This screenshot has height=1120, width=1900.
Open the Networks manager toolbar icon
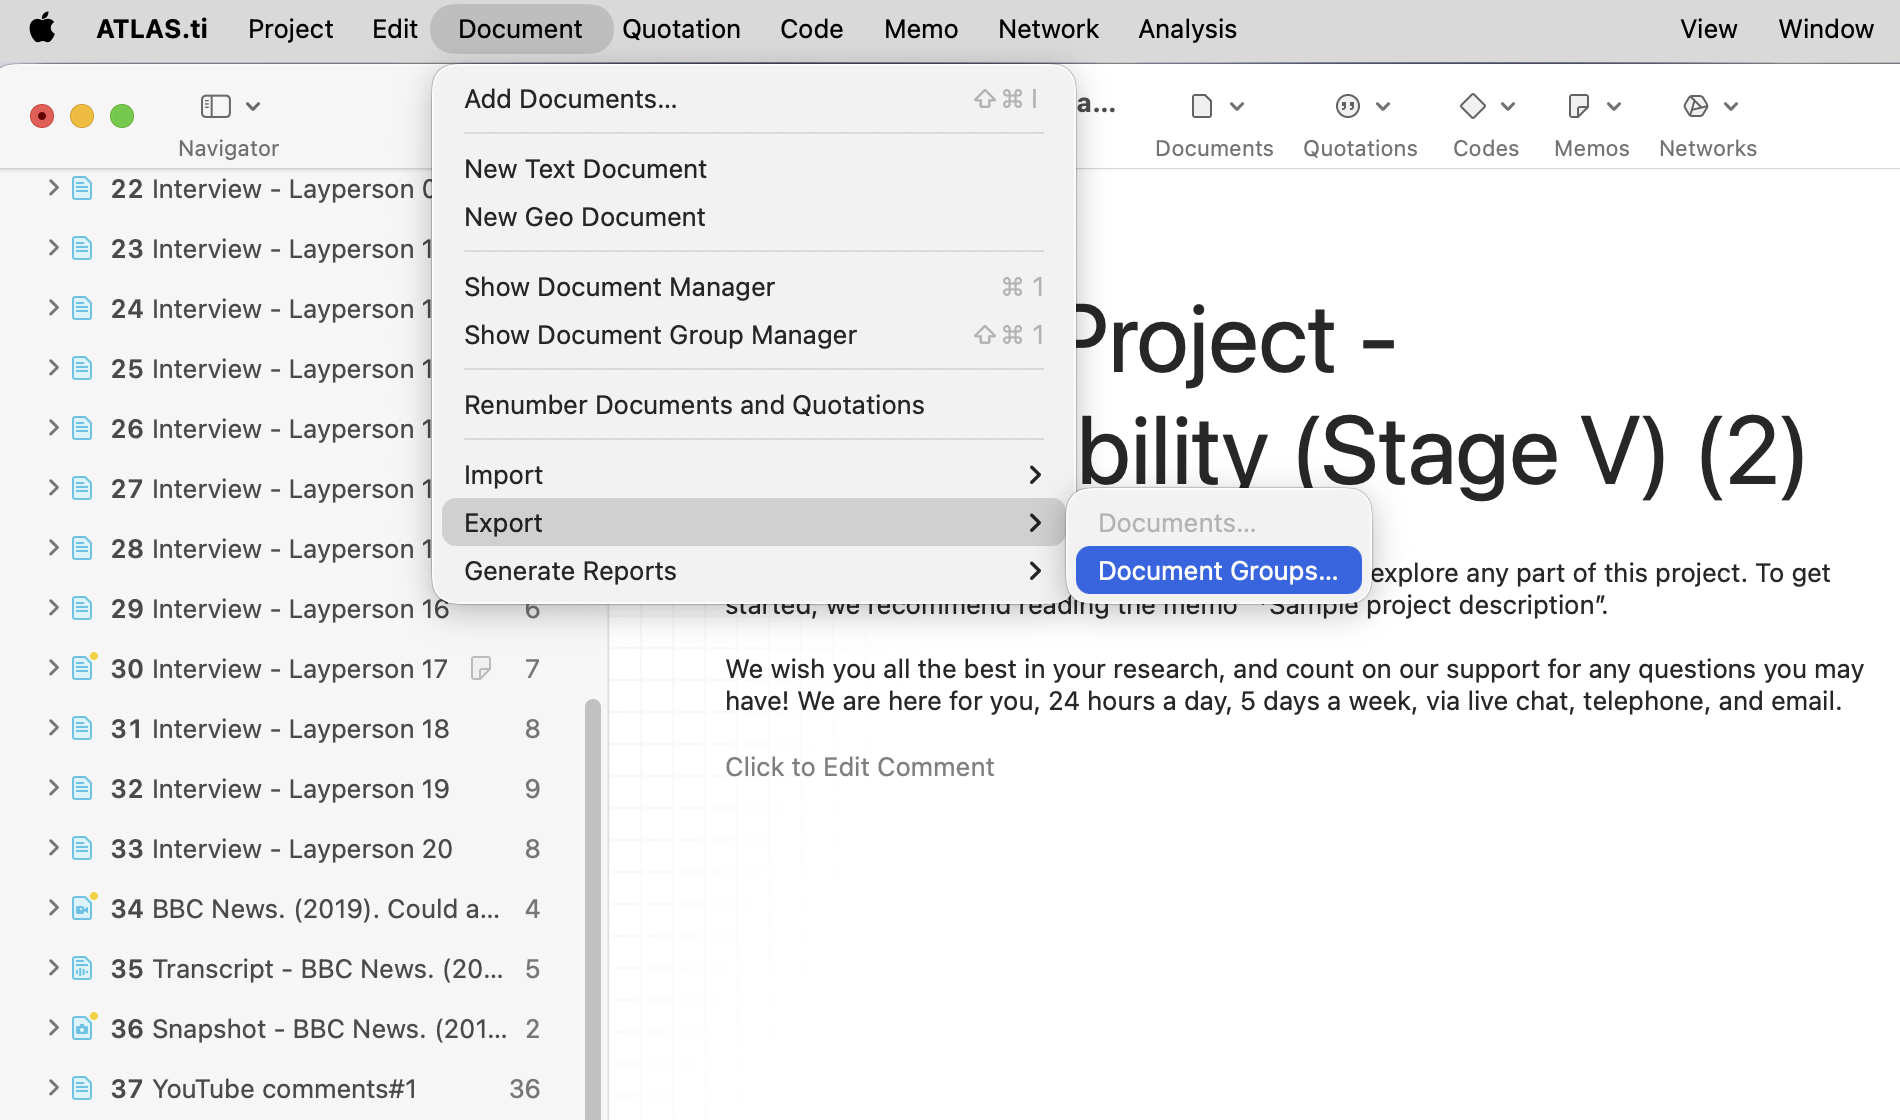(x=1696, y=106)
